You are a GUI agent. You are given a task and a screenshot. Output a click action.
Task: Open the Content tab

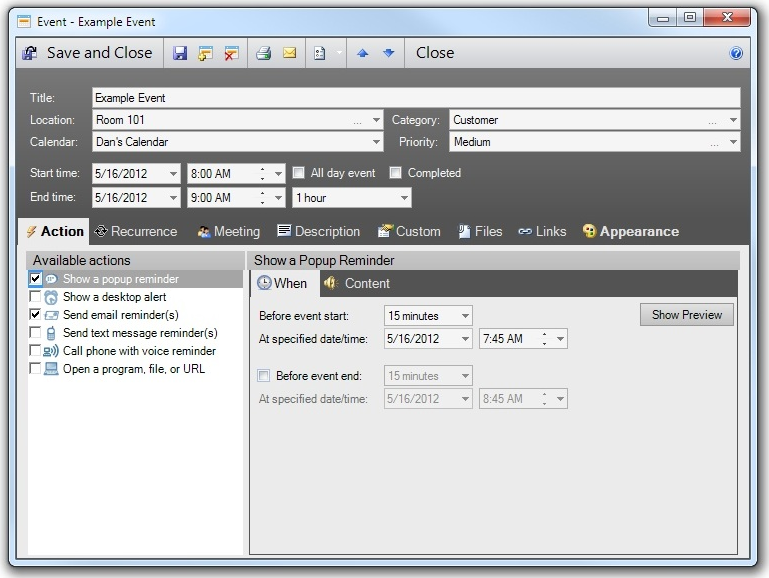coord(357,283)
